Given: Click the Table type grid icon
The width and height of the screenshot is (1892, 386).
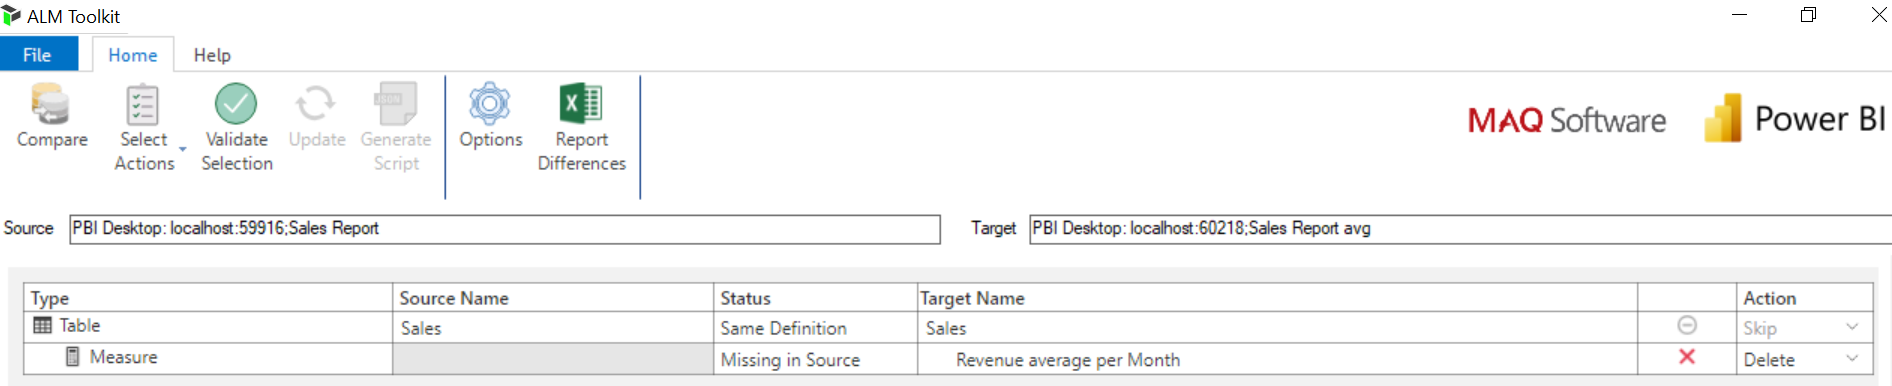Looking at the screenshot, I should click(x=42, y=325).
